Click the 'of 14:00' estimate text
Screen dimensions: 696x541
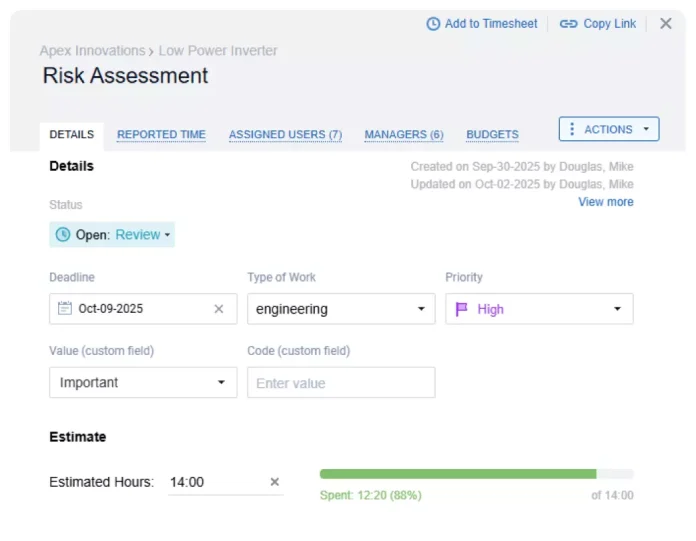(x=612, y=495)
